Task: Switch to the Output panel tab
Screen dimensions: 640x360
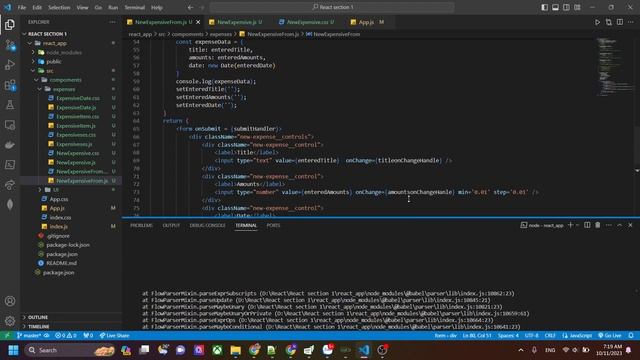Action: pos(171,225)
